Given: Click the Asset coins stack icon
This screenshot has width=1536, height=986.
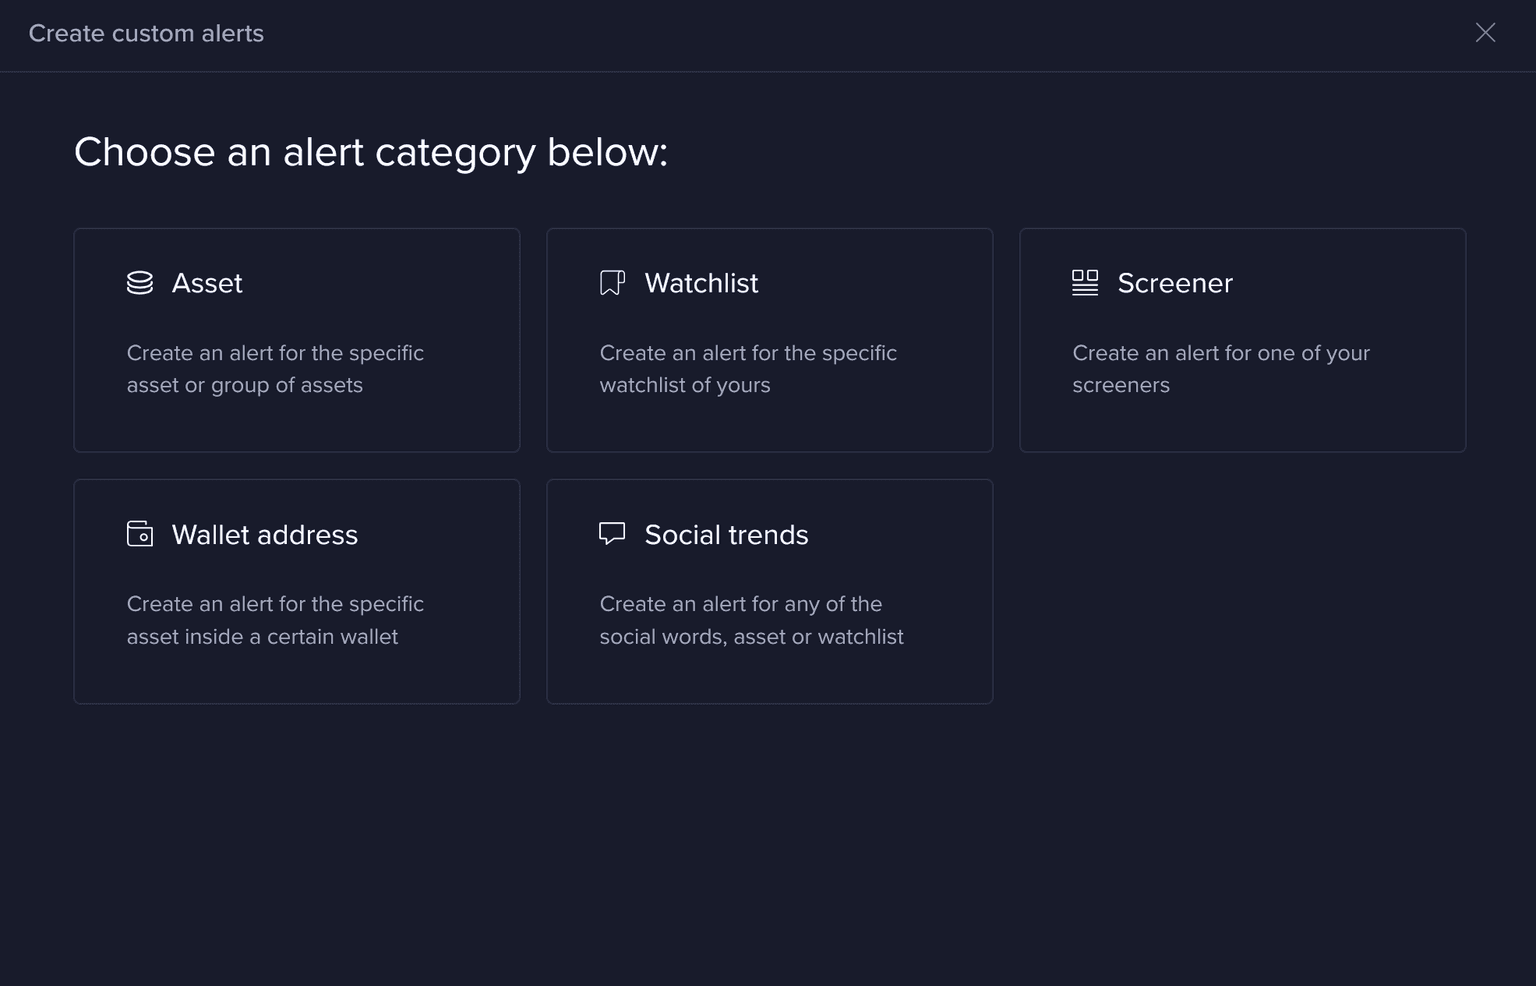Looking at the screenshot, I should (x=140, y=283).
